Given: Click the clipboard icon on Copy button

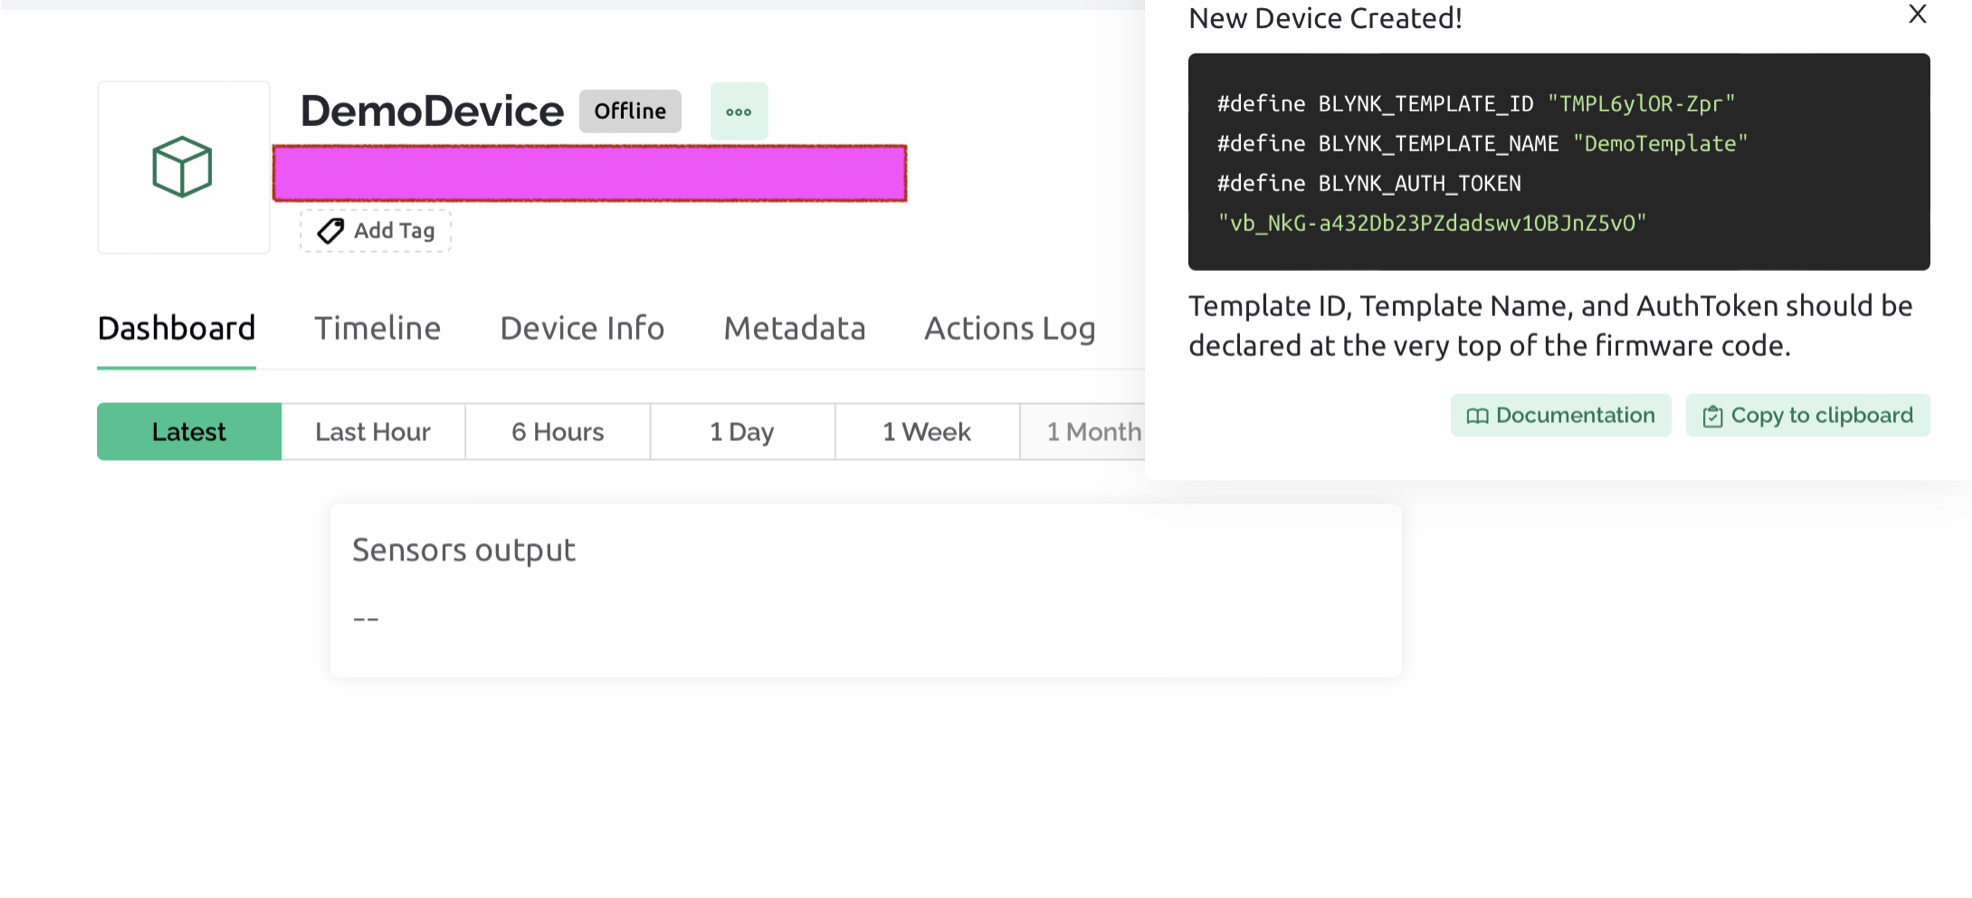Looking at the screenshot, I should tap(1712, 416).
